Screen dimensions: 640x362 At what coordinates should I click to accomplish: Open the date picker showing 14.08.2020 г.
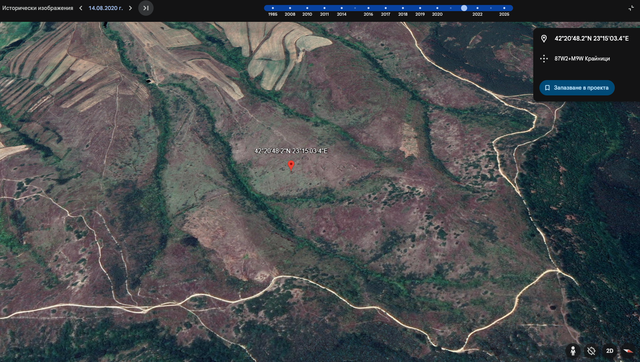(105, 8)
